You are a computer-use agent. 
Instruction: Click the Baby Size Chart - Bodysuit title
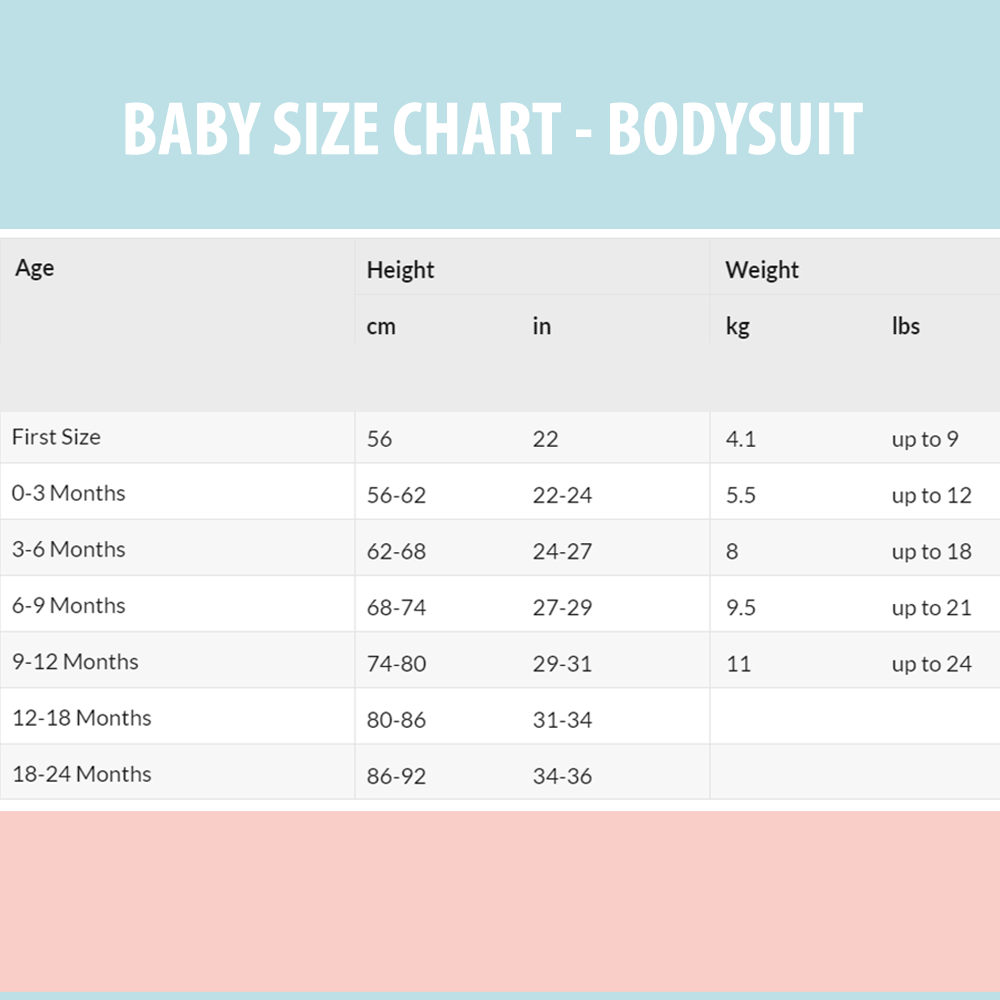coord(493,129)
